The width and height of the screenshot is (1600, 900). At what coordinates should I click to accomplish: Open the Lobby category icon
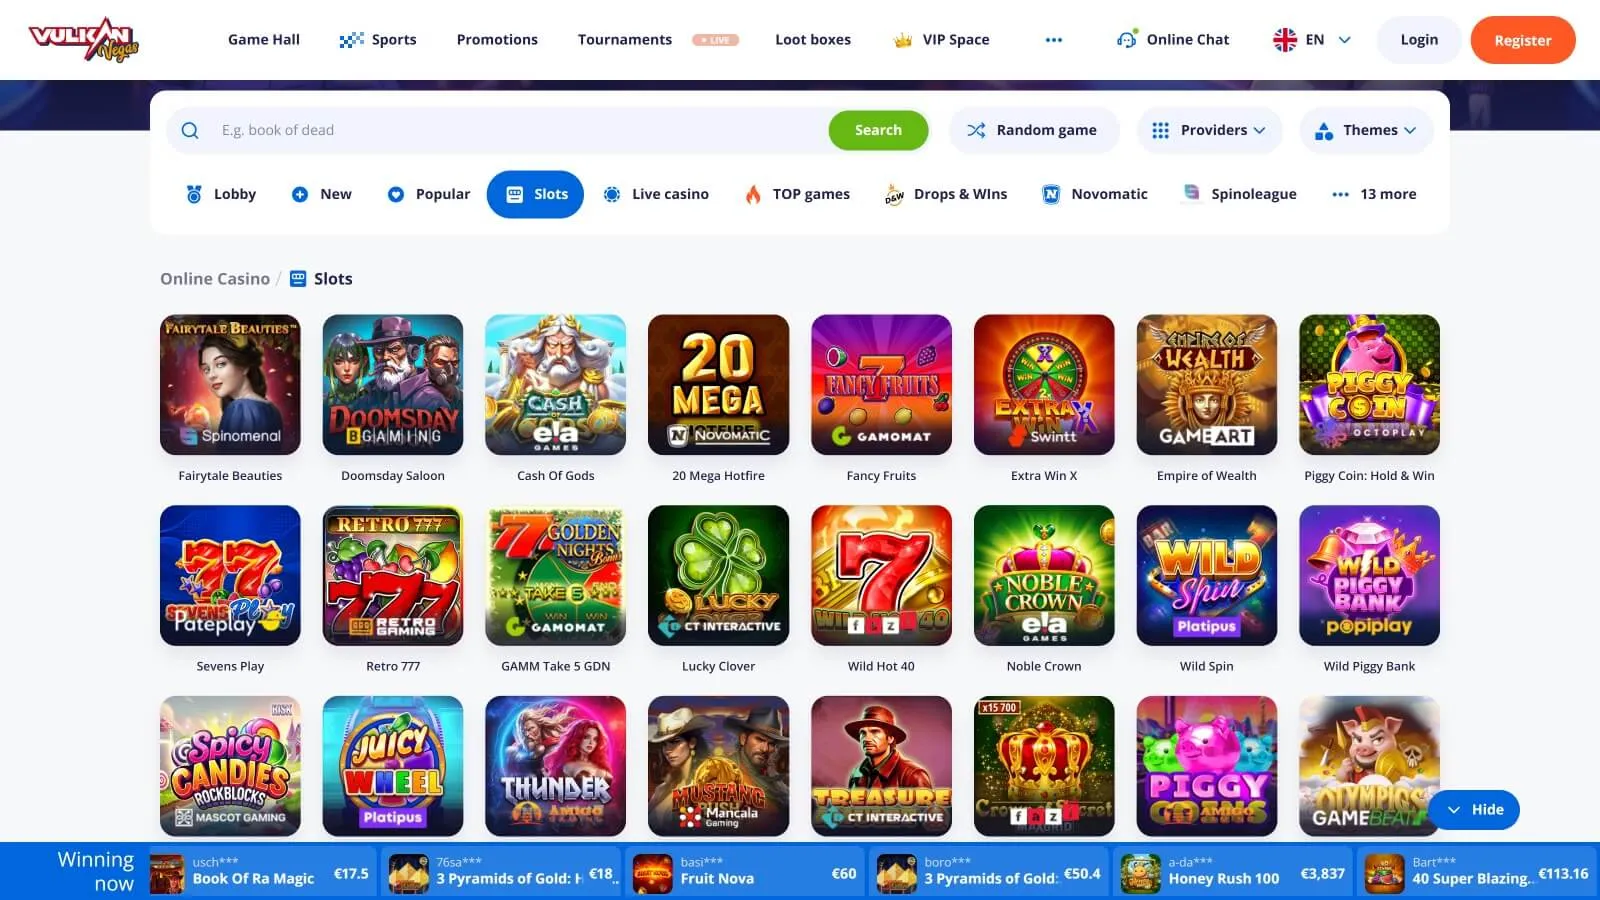pos(194,194)
